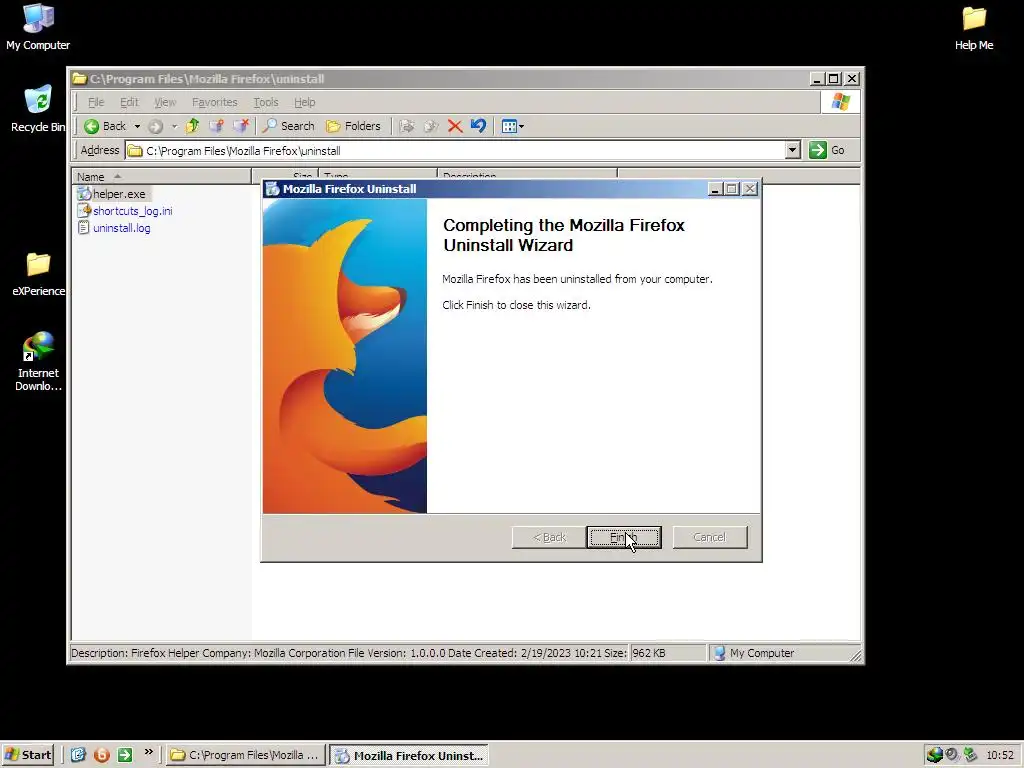Click the folder icon in Explorer's title bar

[80, 79]
